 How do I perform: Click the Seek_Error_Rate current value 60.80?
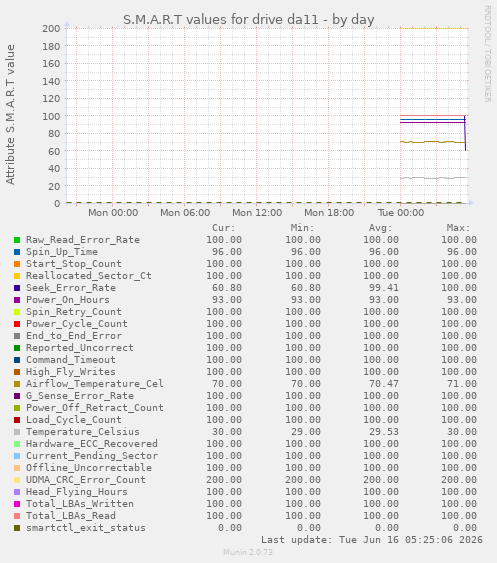pos(227,288)
